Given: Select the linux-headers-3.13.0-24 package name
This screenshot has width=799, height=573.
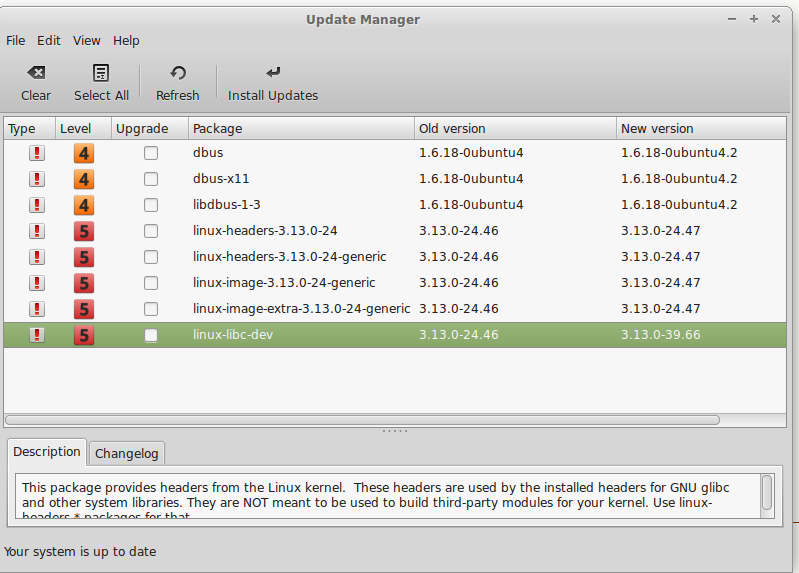Looking at the screenshot, I should pyautogui.click(x=265, y=230).
